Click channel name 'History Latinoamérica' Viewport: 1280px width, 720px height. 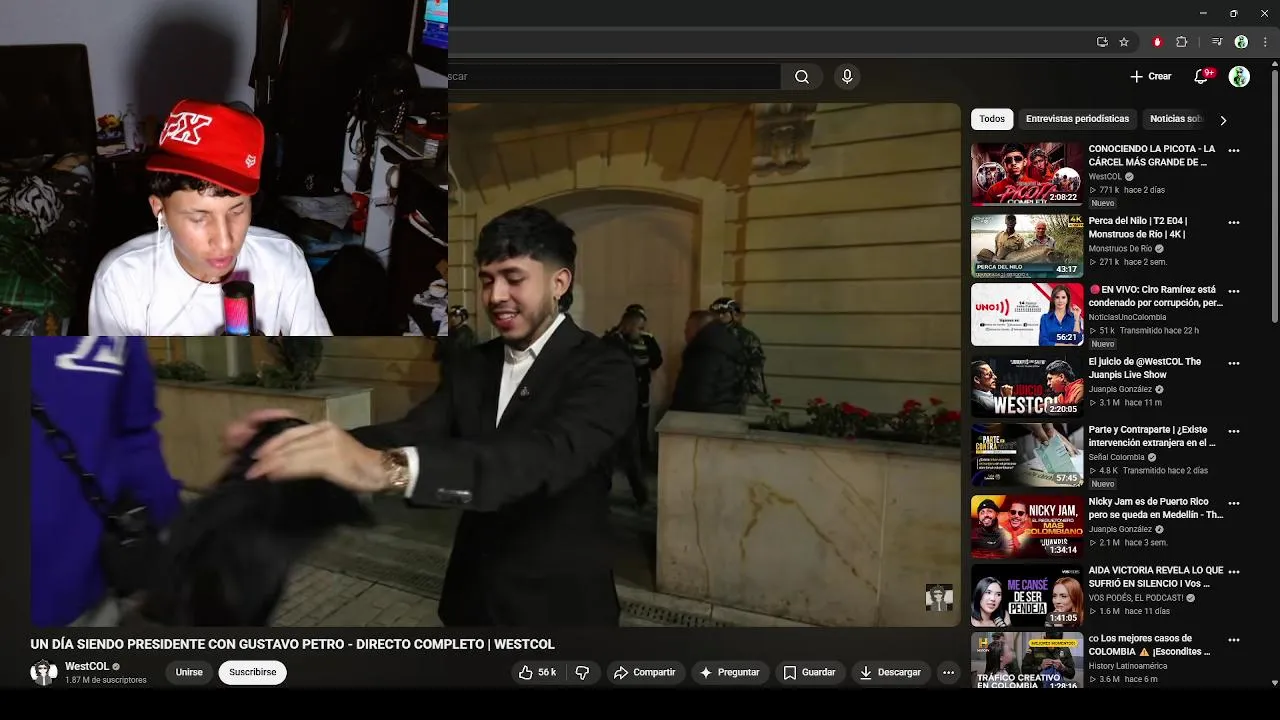point(1128,666)
